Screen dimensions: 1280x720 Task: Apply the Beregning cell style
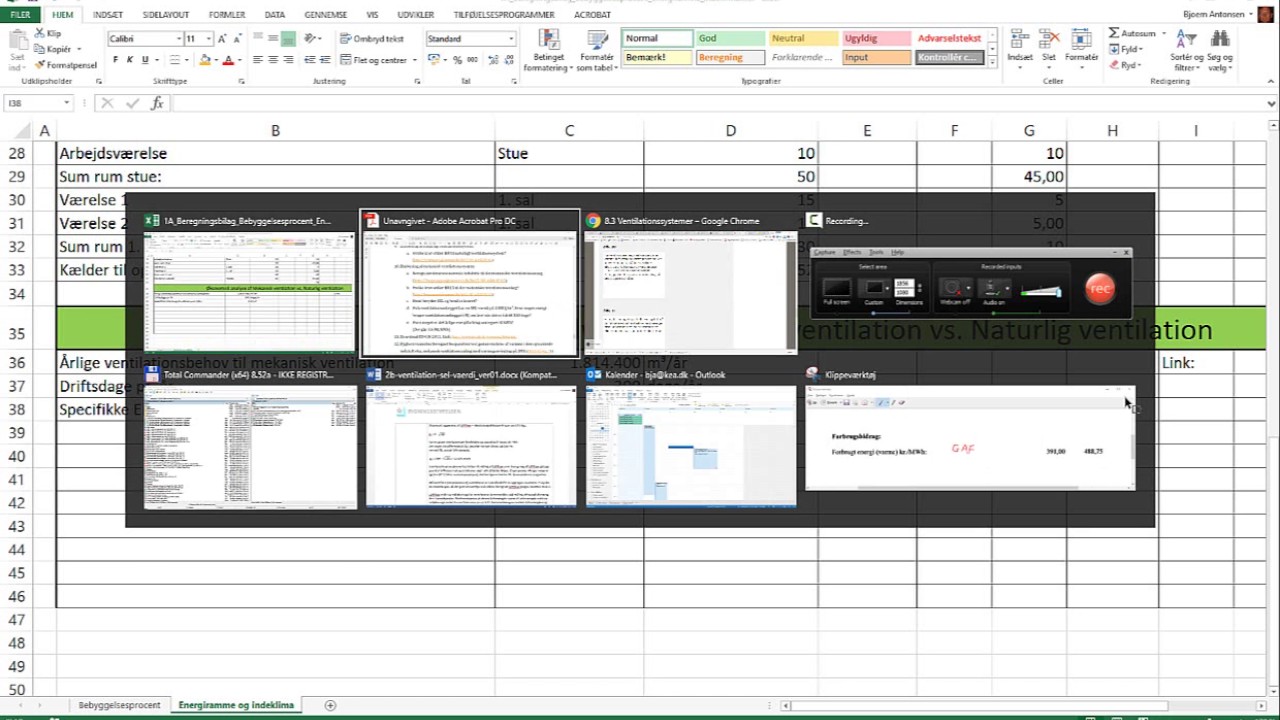730,57
